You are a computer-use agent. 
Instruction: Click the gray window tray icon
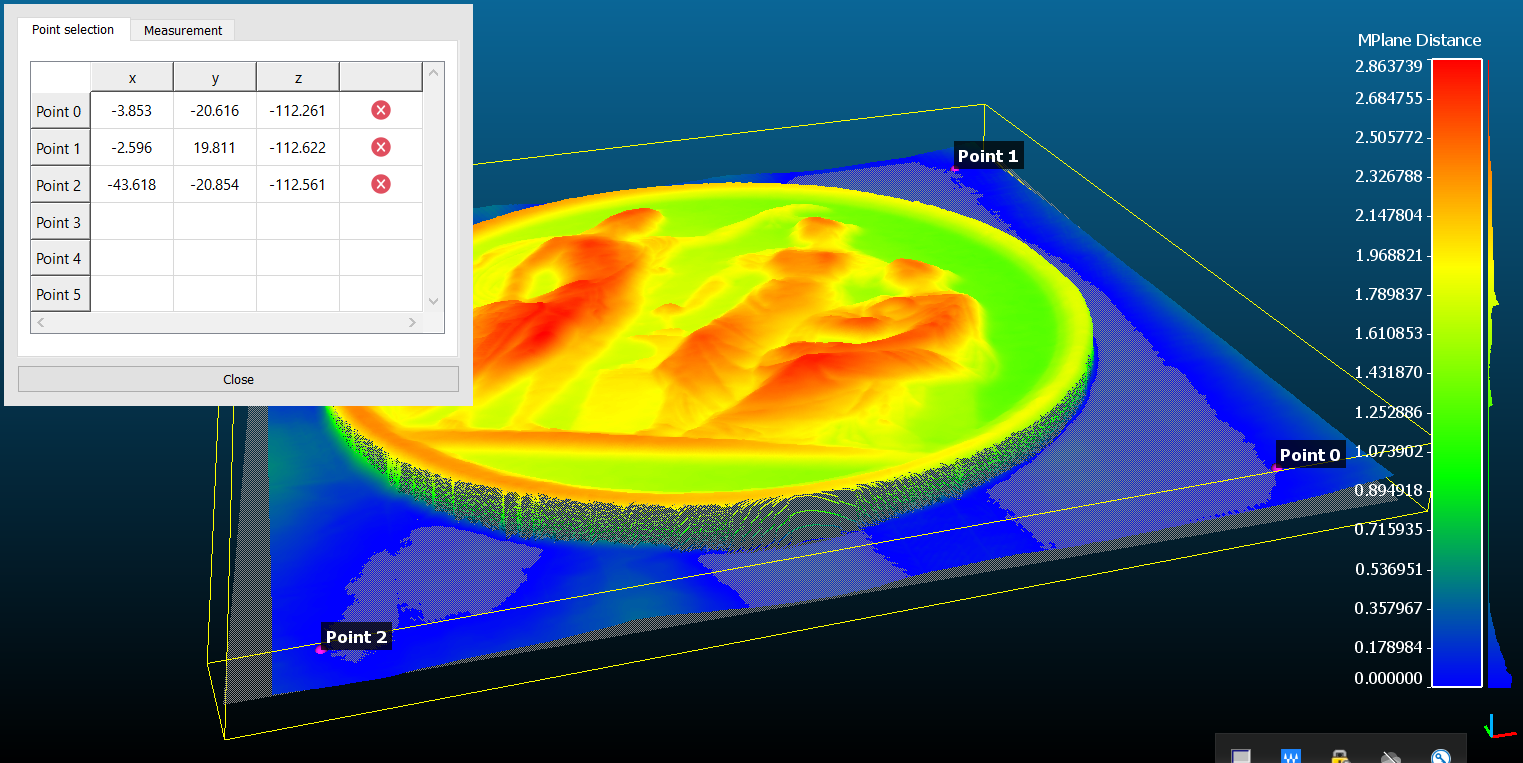pyautogui.click(x=1241, y=756)
